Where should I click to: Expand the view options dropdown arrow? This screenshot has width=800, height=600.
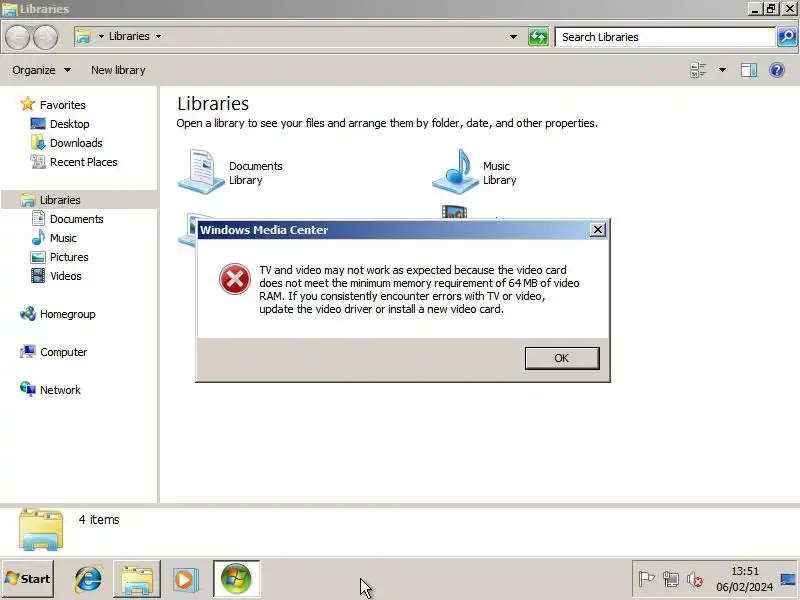(722, 70)
